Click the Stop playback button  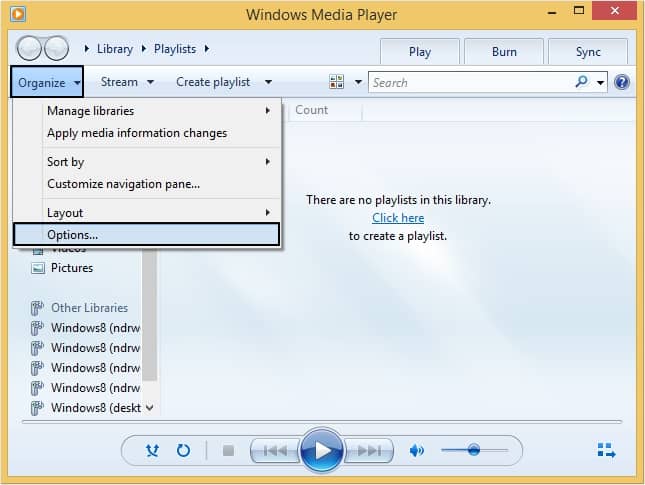click(x=228, y=450)
